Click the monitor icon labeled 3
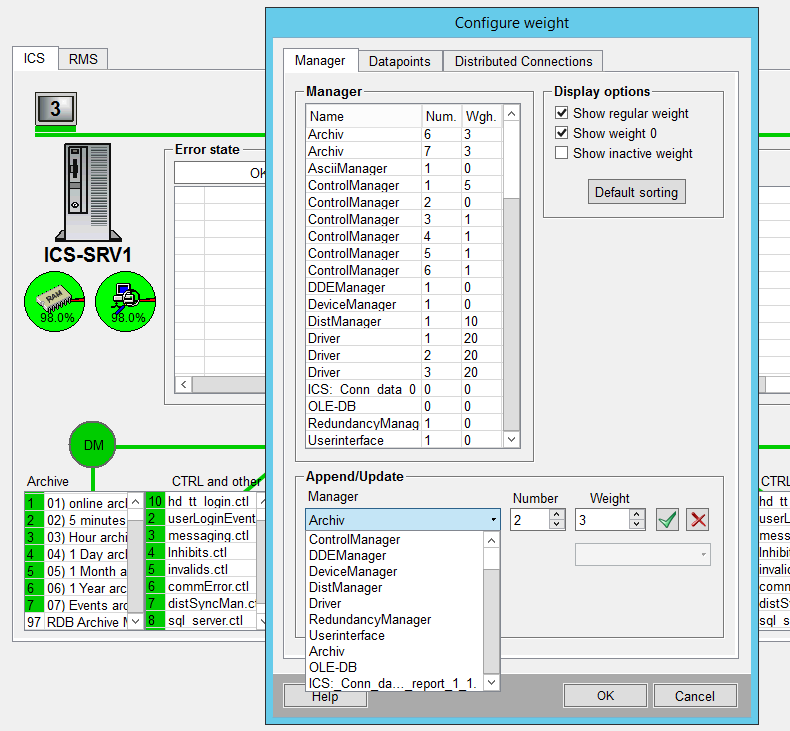 coord(56,109)
